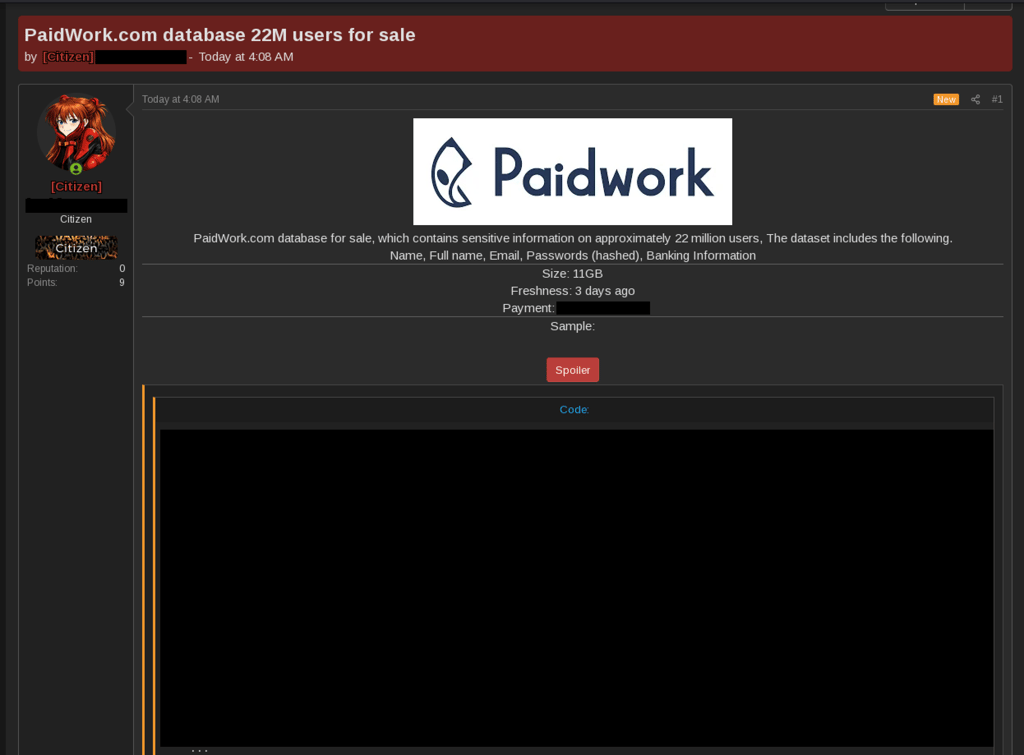Screen dimensions: 1024x755
Task: Click the Points: value 9
Action: (121, 282)
